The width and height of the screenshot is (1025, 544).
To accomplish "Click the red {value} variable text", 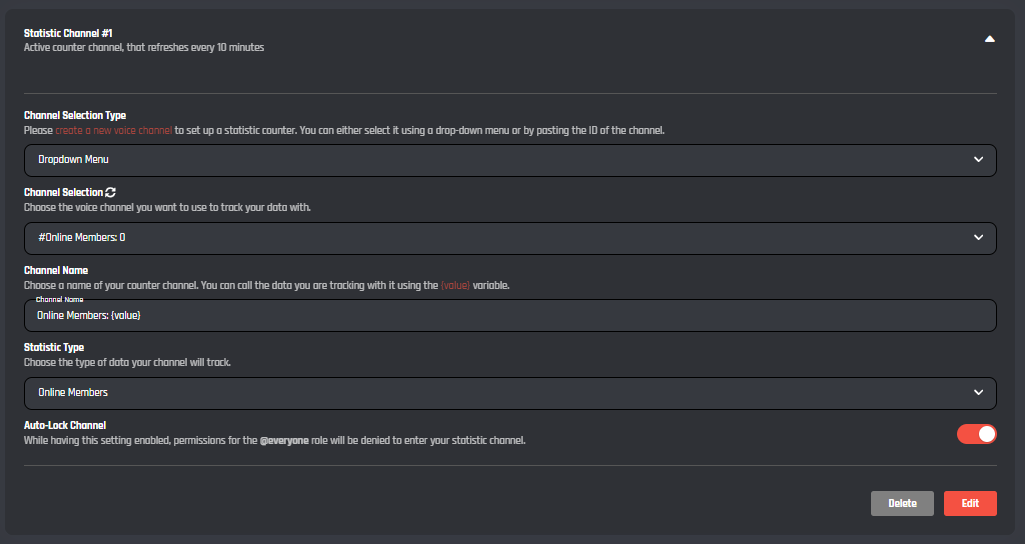I will pos(455,285).
